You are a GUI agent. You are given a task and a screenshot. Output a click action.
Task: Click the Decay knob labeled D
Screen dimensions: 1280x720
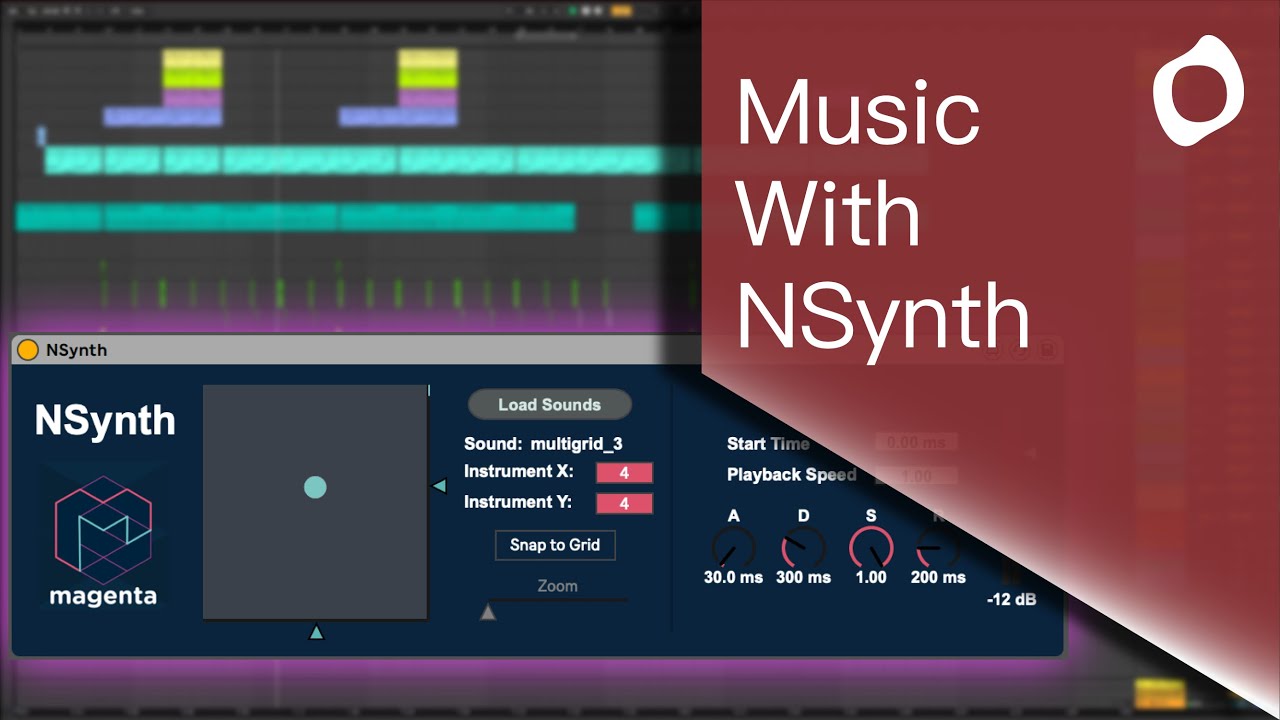point(803,547)
